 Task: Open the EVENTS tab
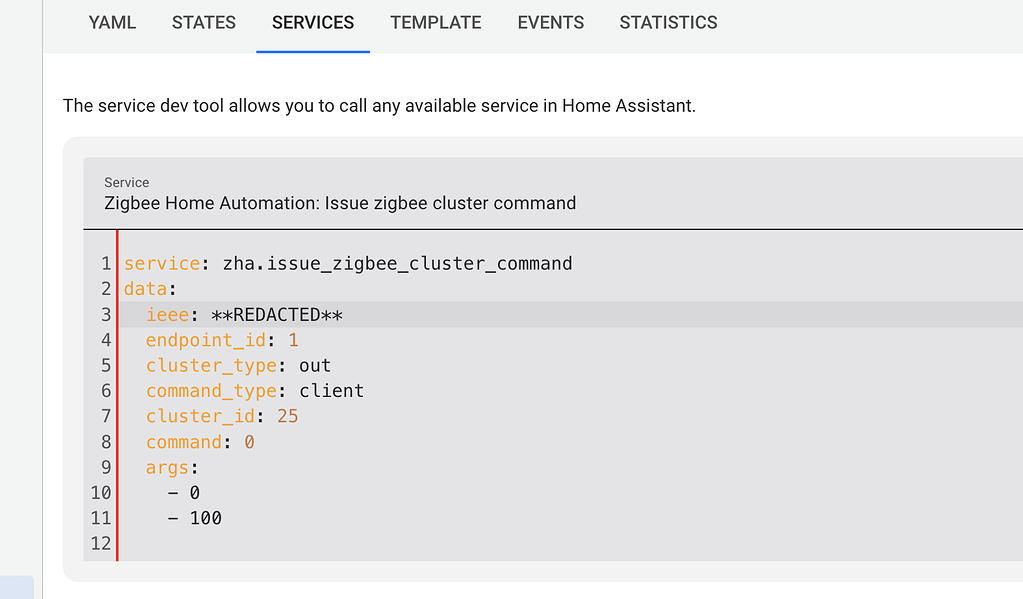tap(551, 23)
